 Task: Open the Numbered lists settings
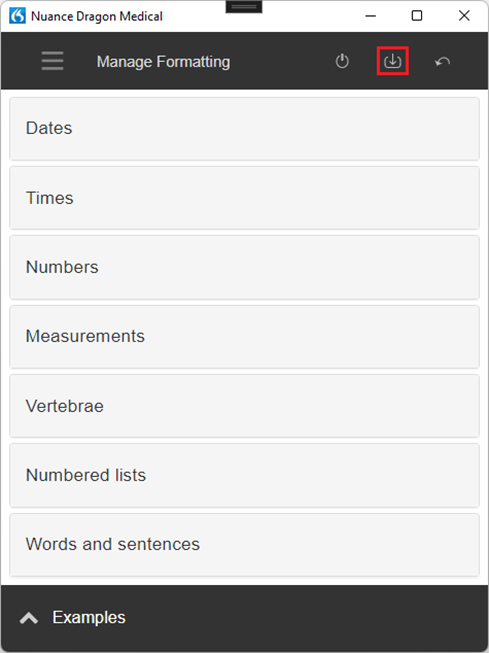(x=244, y=476)
